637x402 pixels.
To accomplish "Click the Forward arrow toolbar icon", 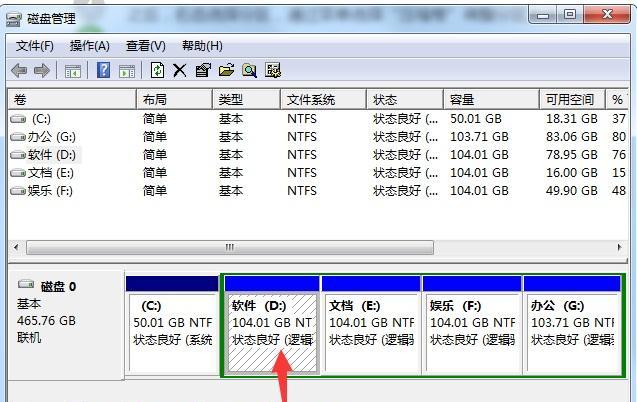I will 41,71.
